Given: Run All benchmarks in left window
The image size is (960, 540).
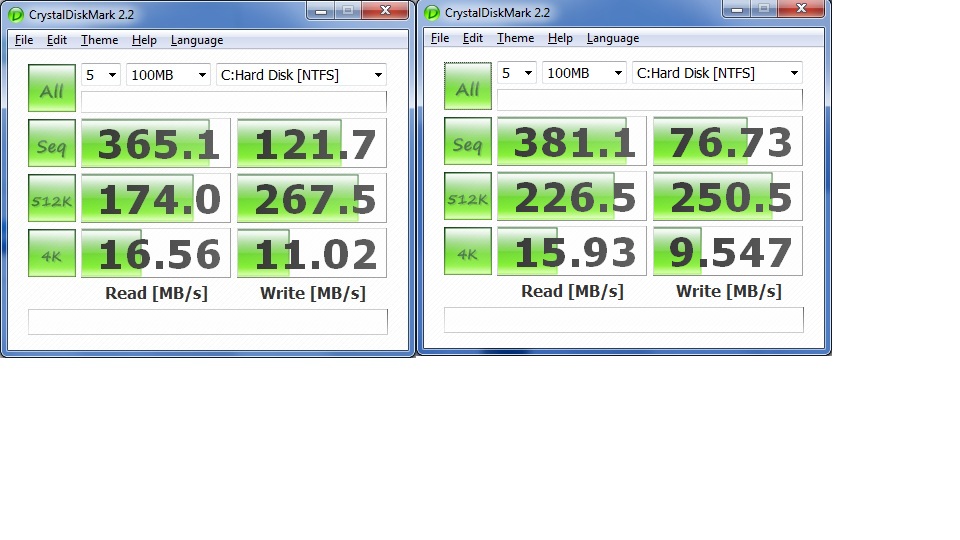Looking at the screenshot, I should 52,88.
